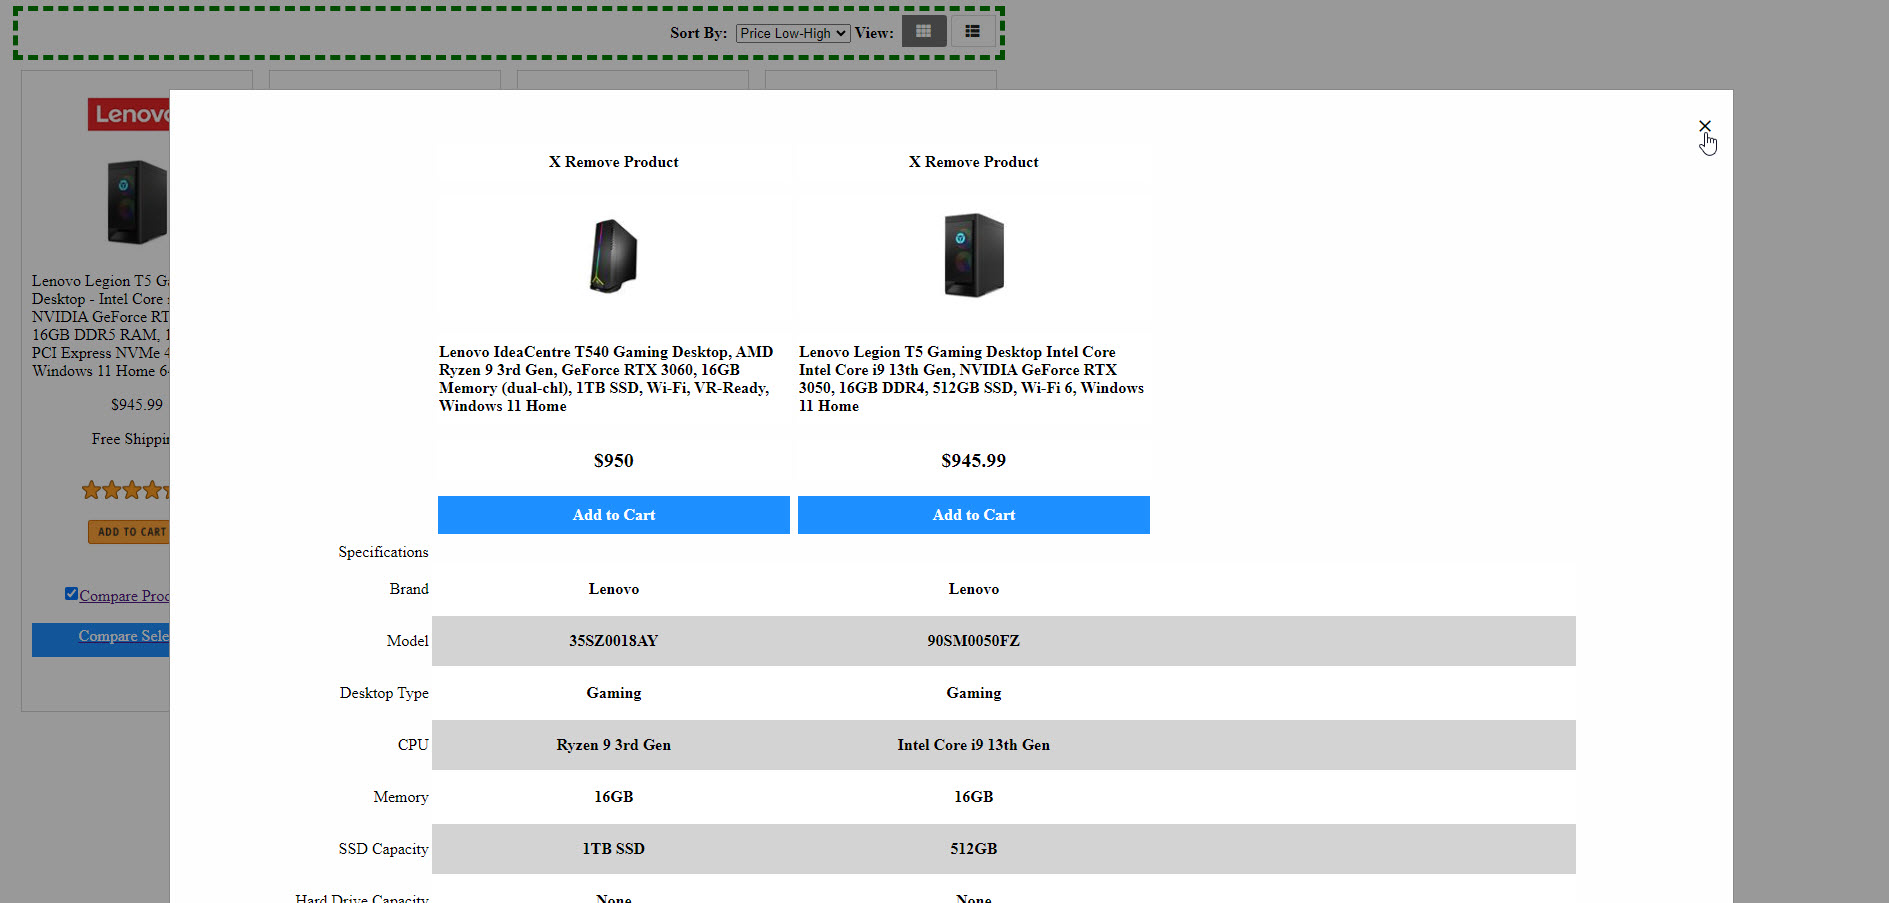Screen dimensions: 1889x903
Task: Click the Lenovo brand logo
Action: (129, 115)
